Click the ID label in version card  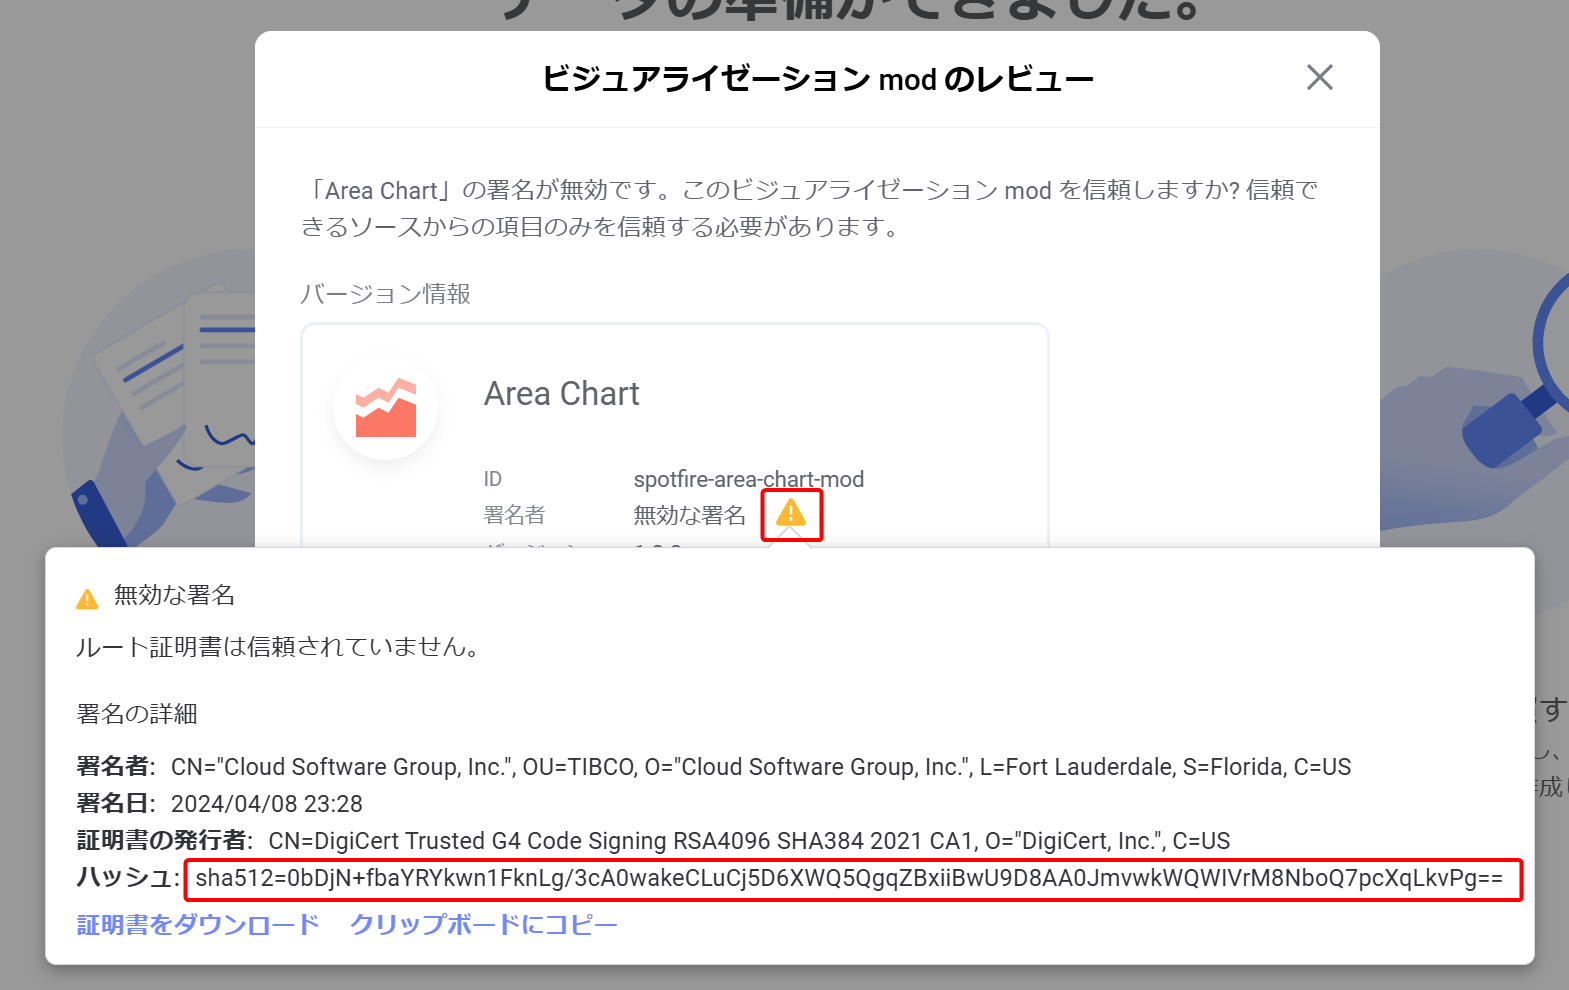493,479
